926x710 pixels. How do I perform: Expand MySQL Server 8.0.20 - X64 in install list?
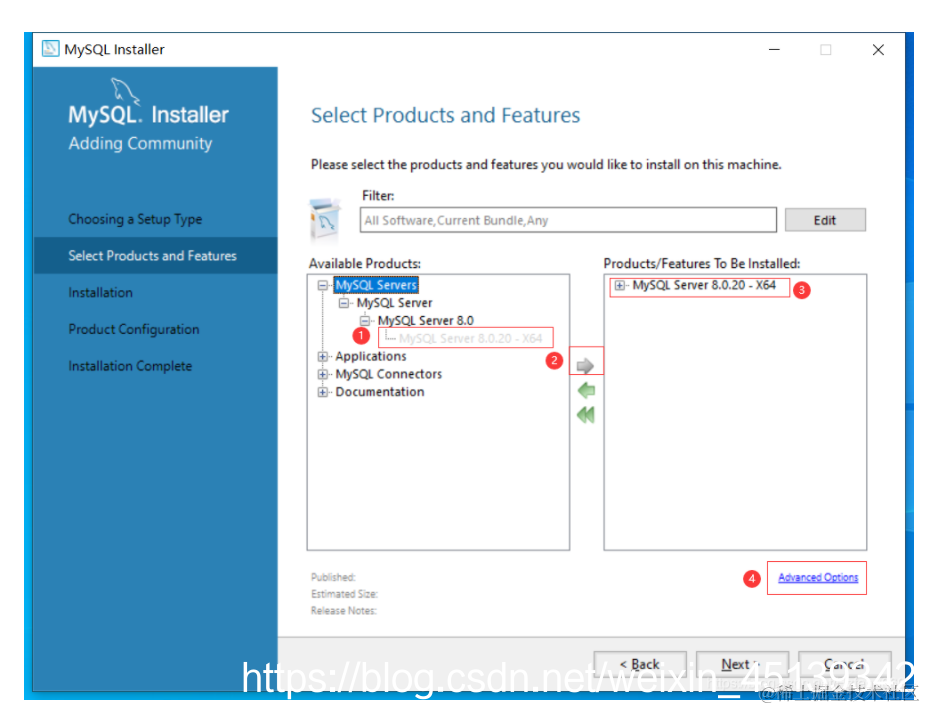[619, 285]
